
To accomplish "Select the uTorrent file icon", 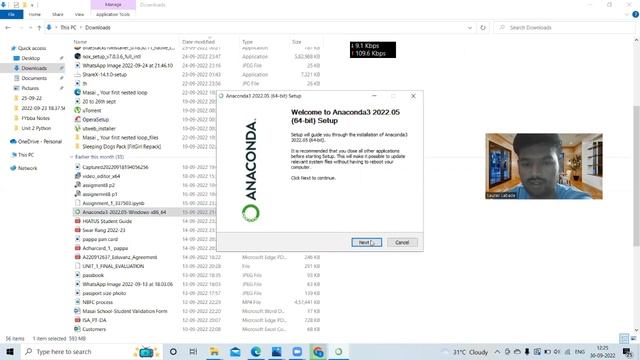I will (78, 110).
